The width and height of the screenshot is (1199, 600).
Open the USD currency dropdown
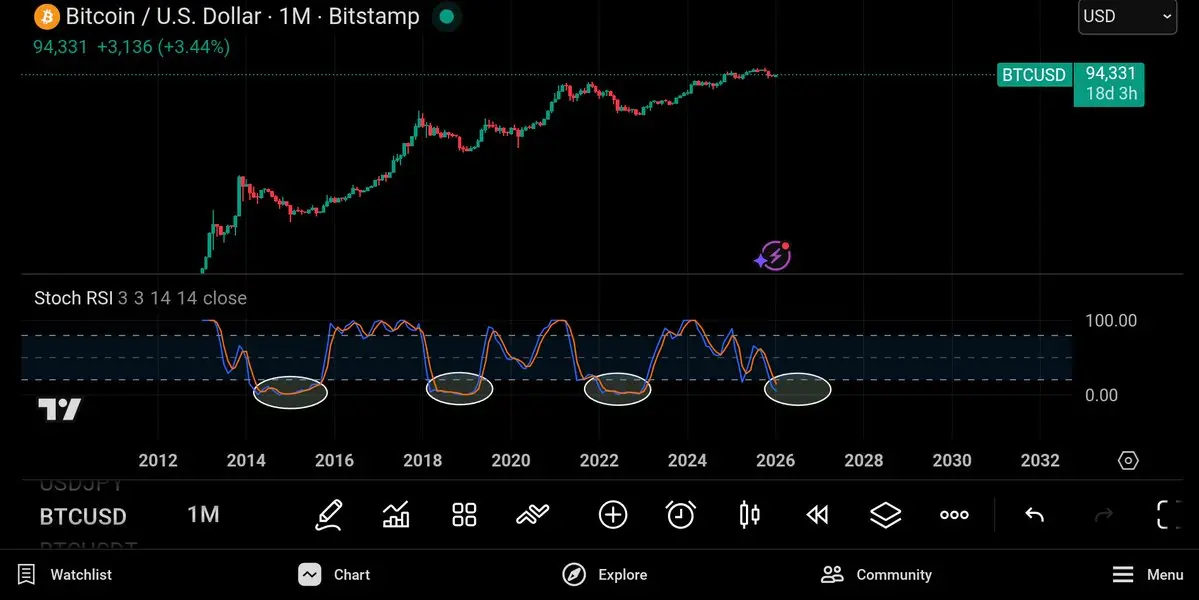click(x=1127, y=16)
